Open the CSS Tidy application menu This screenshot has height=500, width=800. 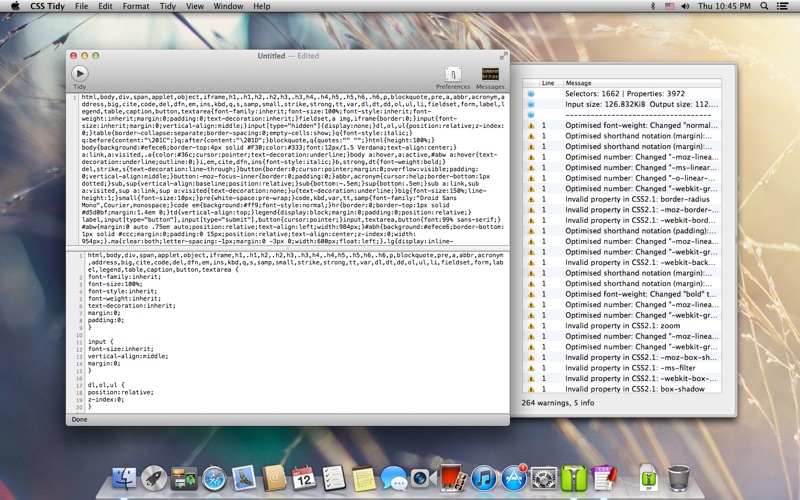pyautogui.click(x=47, y=6)
